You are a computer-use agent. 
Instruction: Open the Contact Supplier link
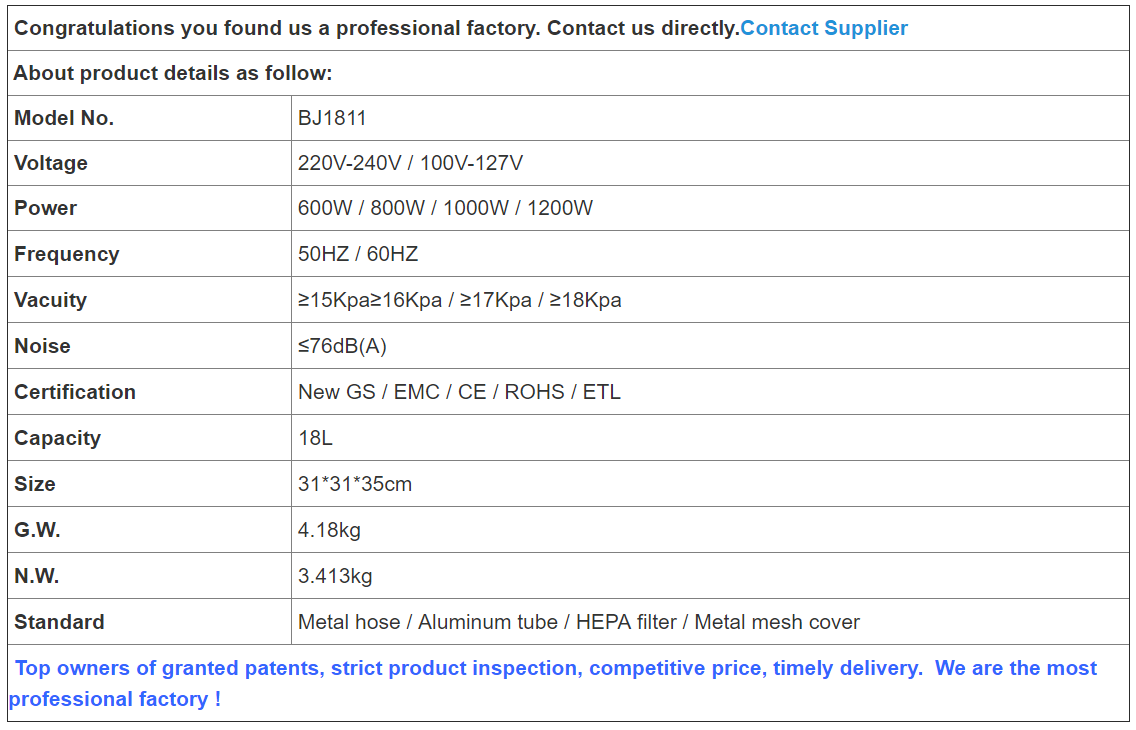pyautogui.click(x=824, y=28)
